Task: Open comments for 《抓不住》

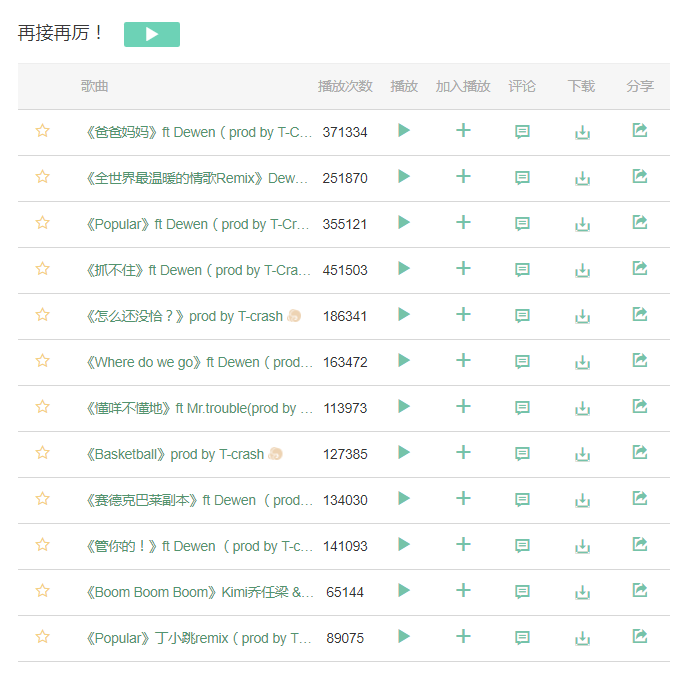Action: (522, 270)
